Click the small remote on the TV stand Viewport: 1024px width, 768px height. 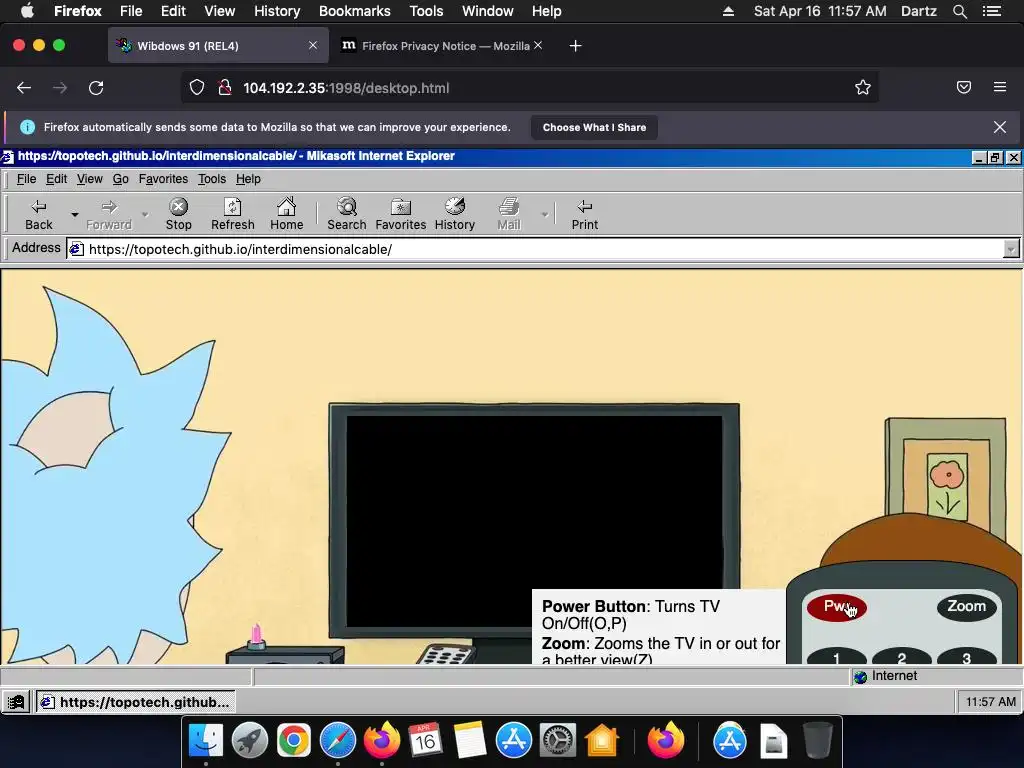click(x=445, y=654)
